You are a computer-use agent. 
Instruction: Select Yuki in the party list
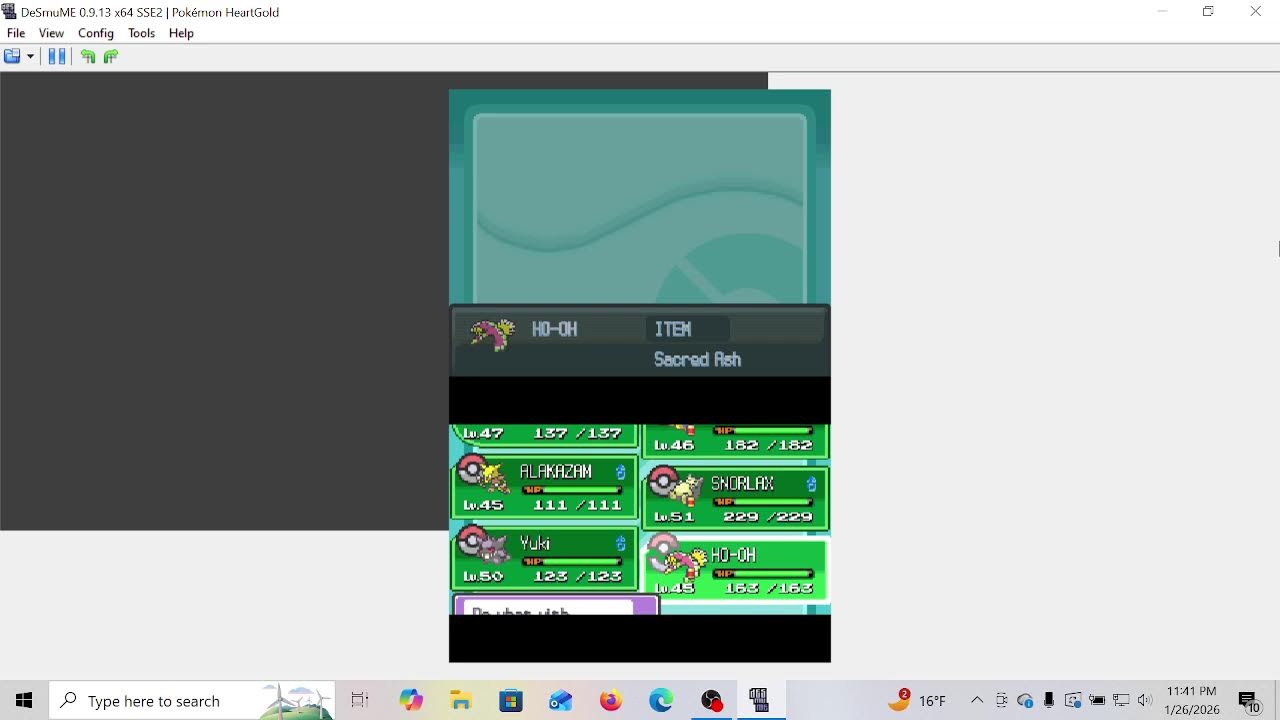click(545, 557)
